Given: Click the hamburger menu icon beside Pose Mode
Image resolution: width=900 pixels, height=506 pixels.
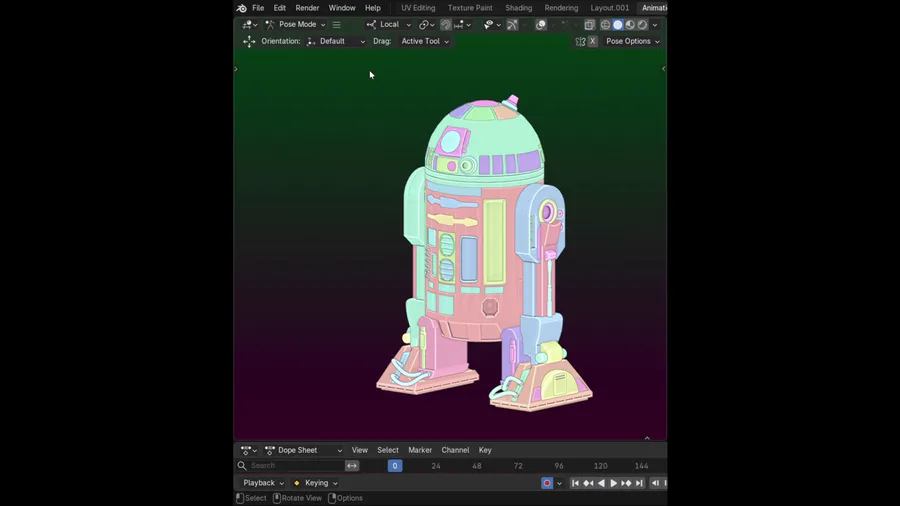Looking at the screenshot, I should click(337, 25).
